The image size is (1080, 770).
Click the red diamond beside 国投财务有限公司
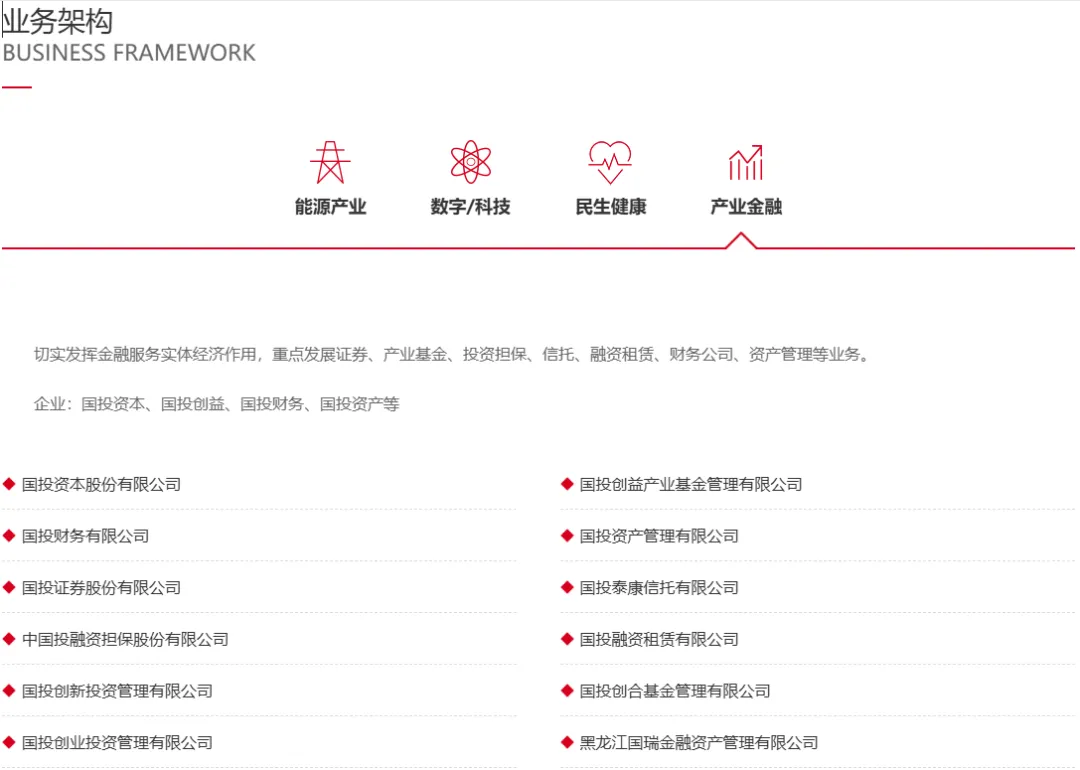9,536
